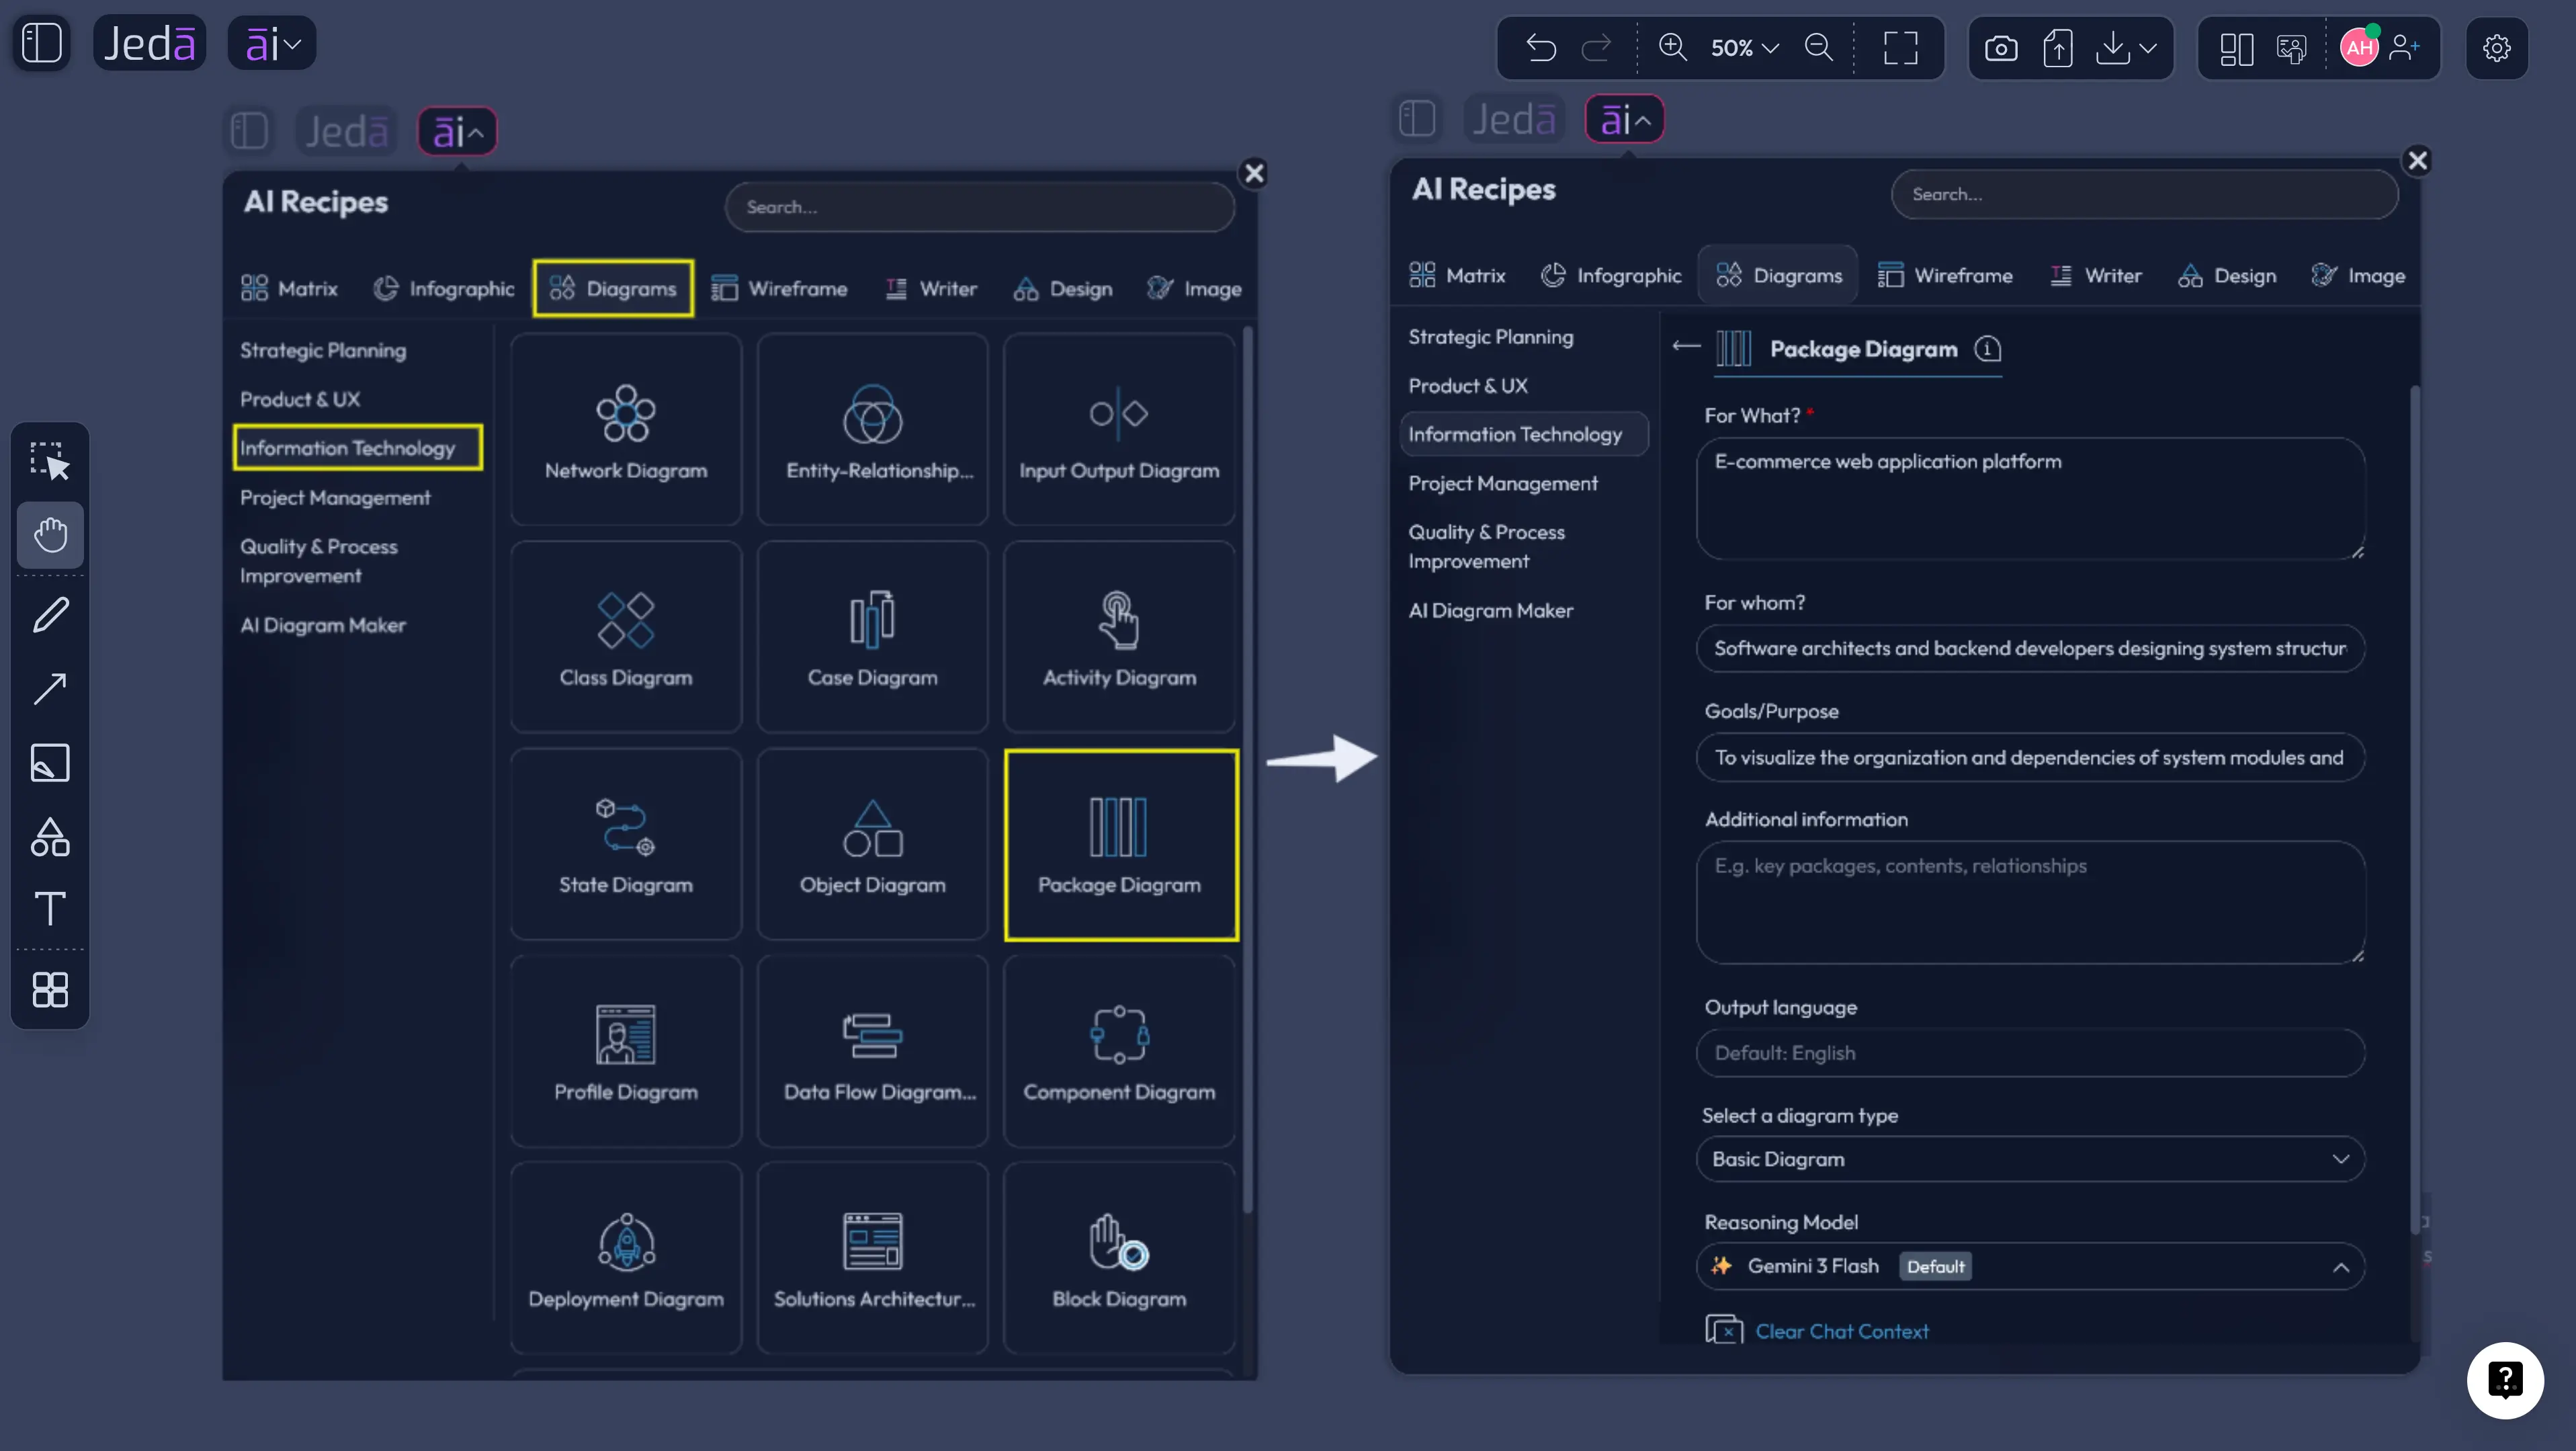This screenshot has width=2576, height=1451.
Task: Activate the hand pan tool
Action: tap(50, 535)
